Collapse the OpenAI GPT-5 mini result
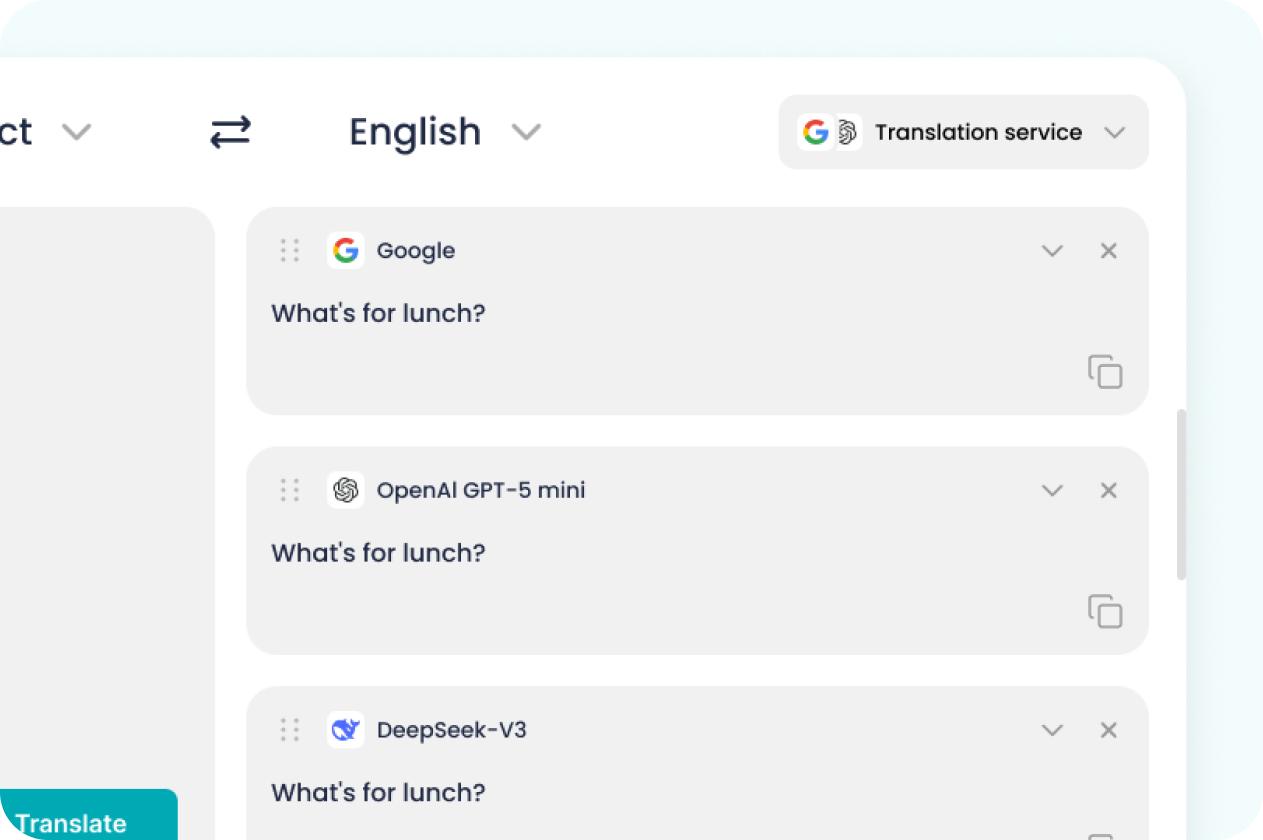The image size is (1263, 840). pos(1052,490)
